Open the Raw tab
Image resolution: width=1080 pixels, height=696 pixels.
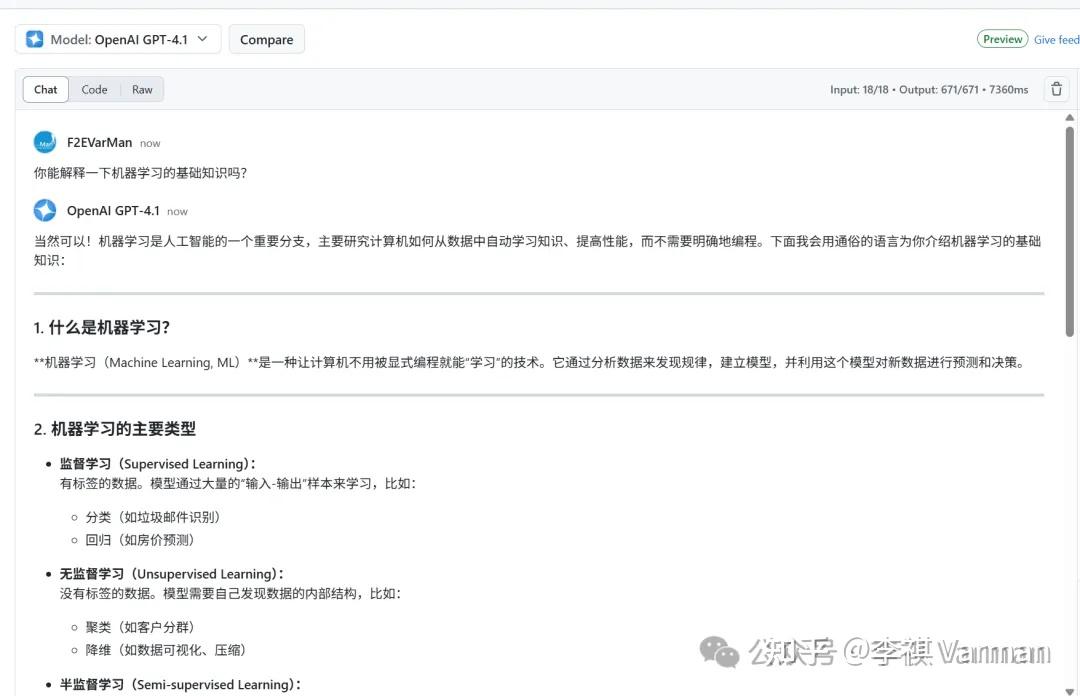pos(142,89)
